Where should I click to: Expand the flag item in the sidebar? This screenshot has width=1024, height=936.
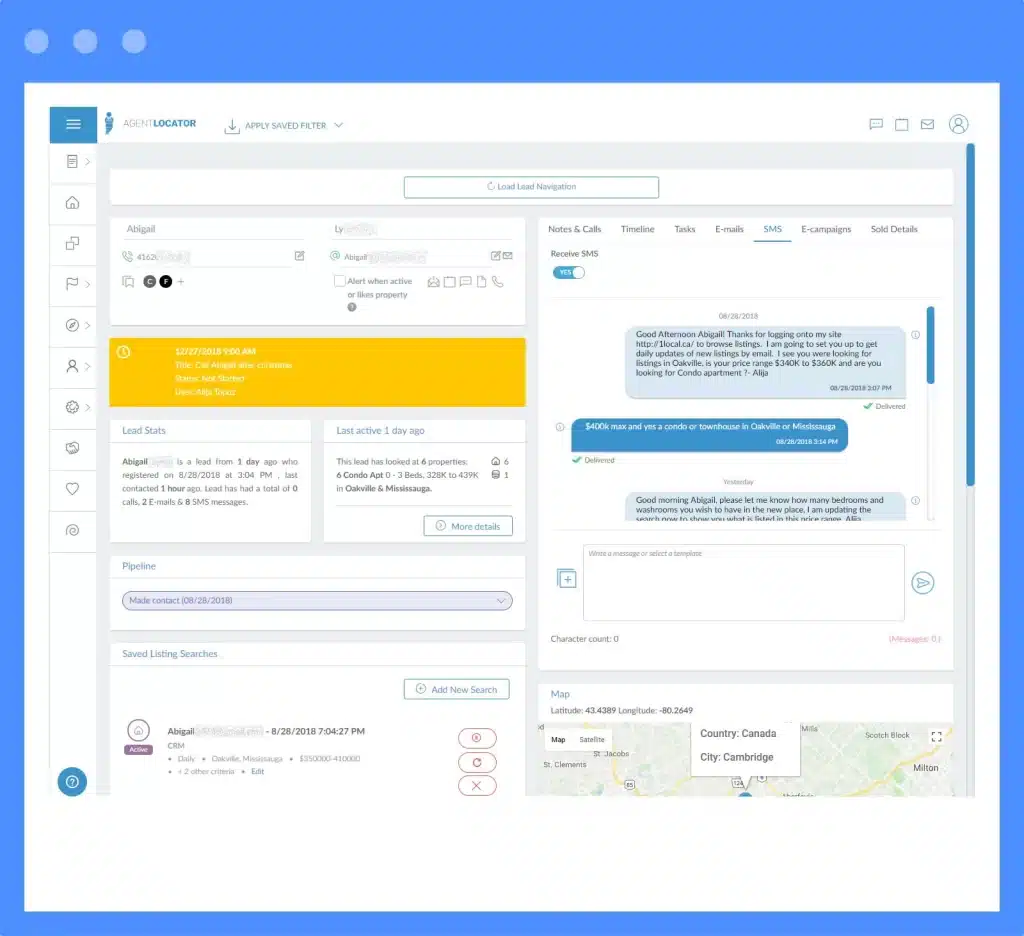click(x=76, y=284)
